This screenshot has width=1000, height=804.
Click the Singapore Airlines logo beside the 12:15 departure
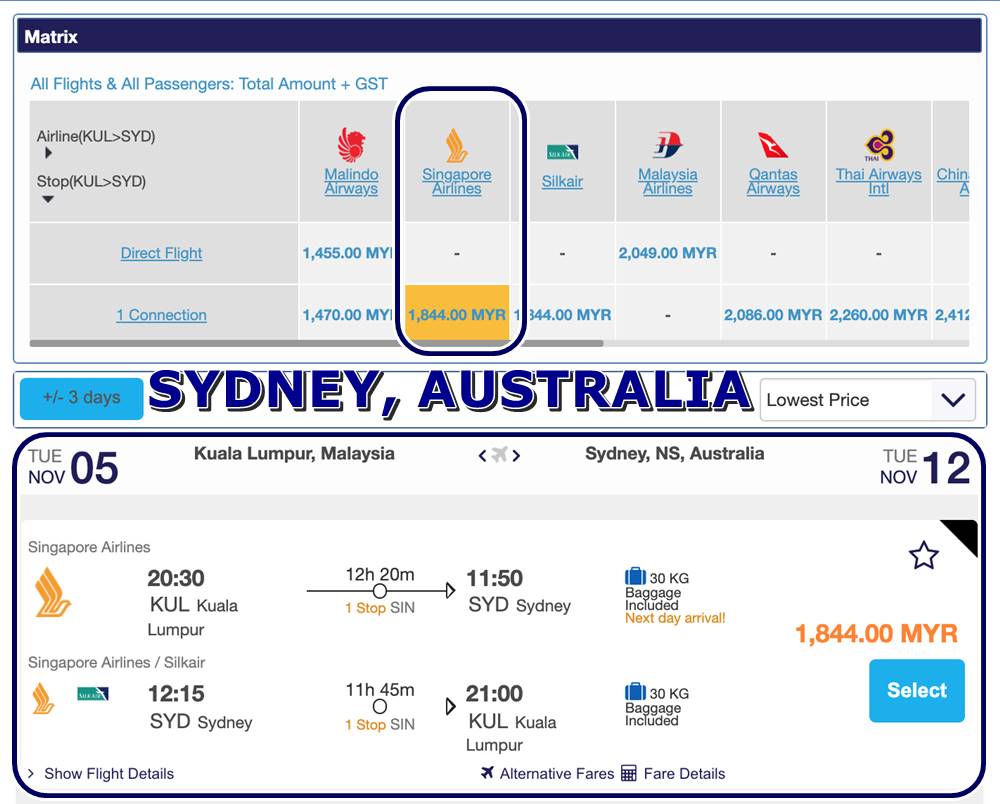[x=43, y=698]
